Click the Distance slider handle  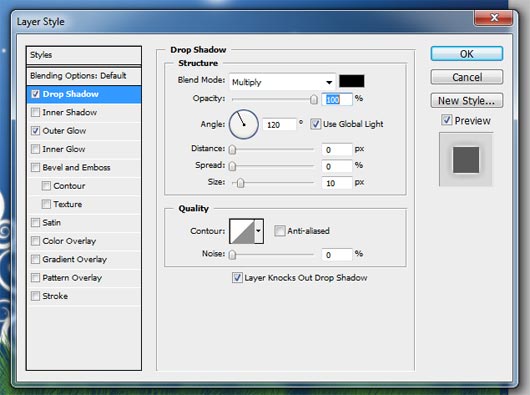[x=232, y=150]
